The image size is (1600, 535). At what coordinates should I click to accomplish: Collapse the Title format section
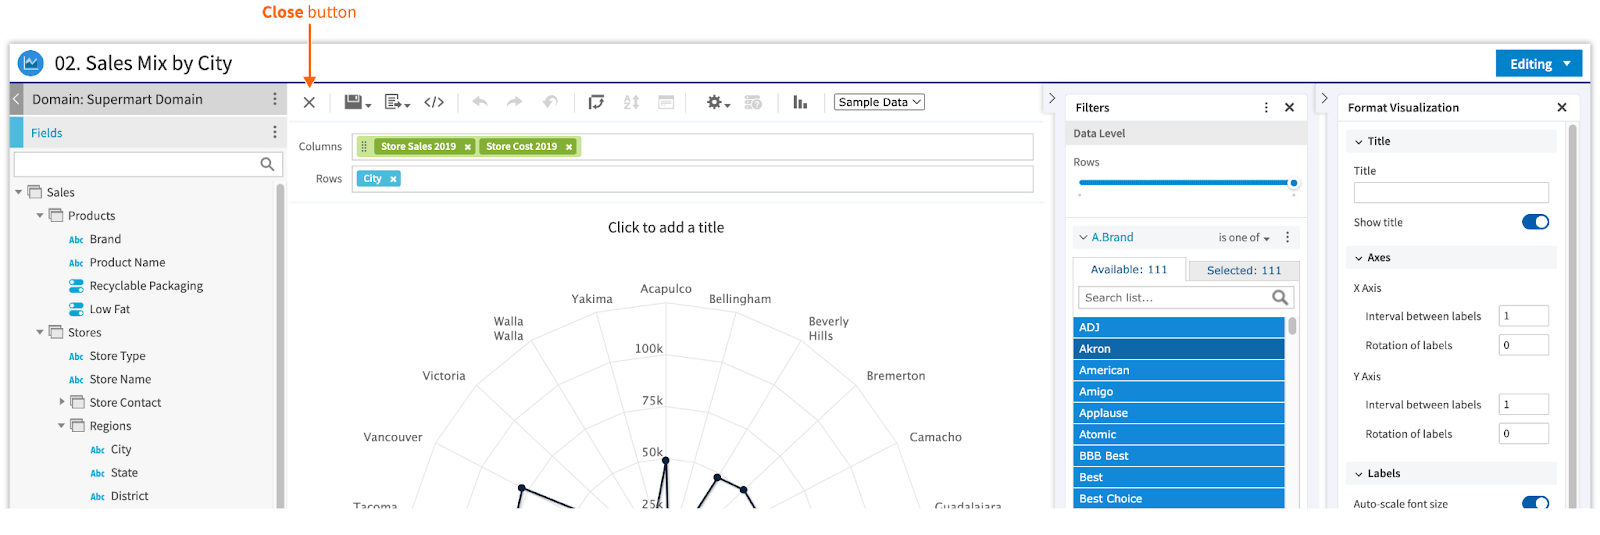tap(1359, 142)
